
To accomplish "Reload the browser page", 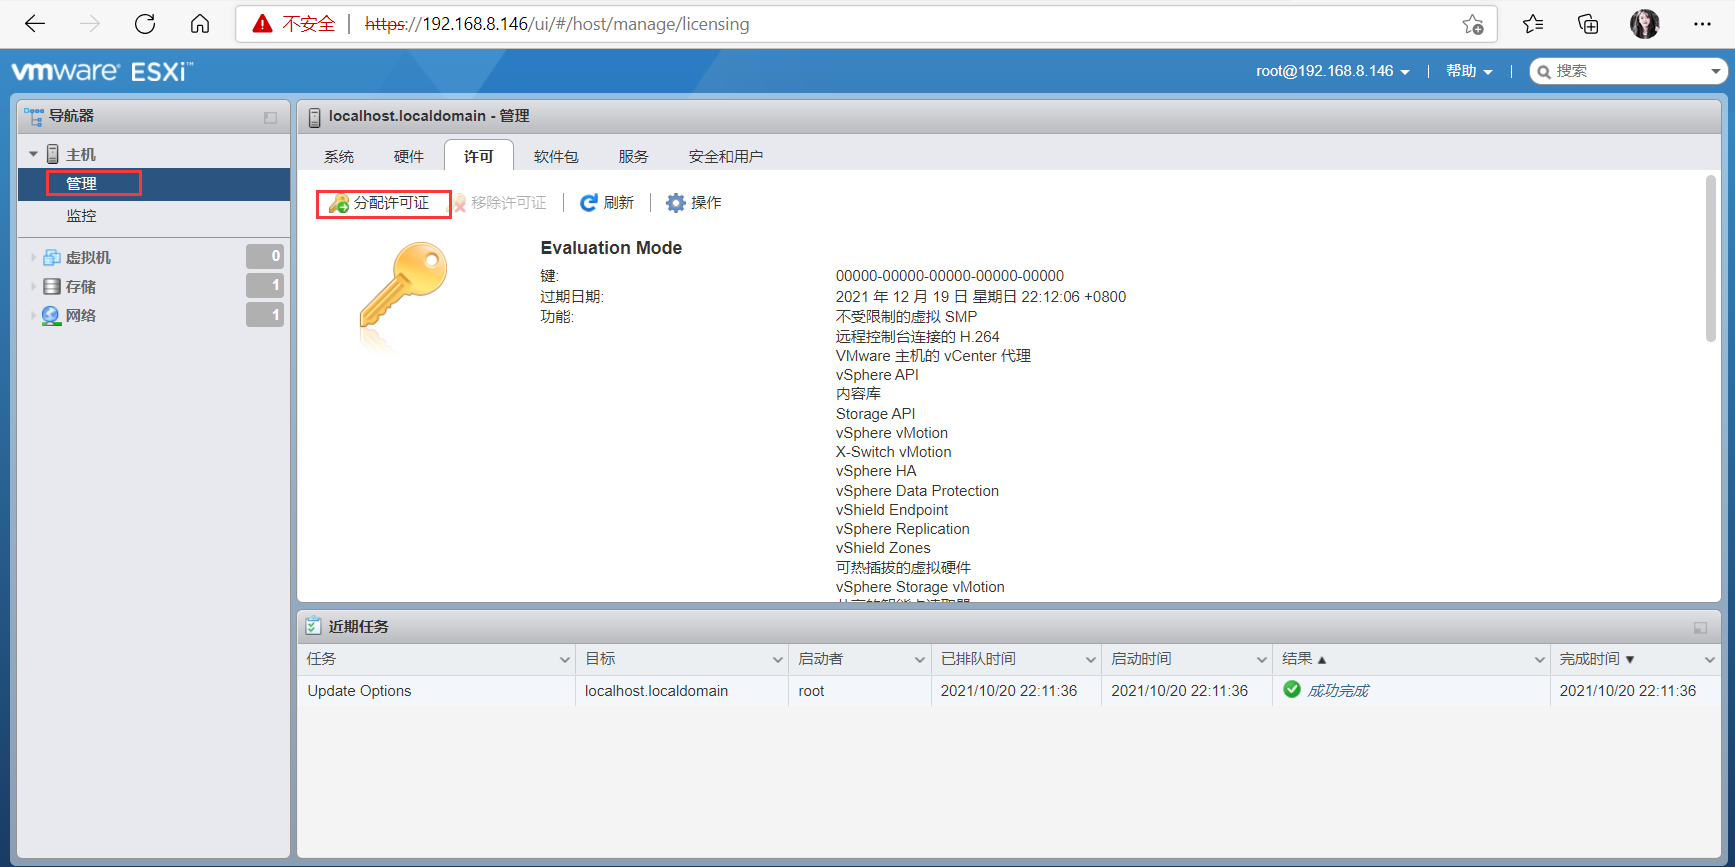I will (x=145, y=24).
